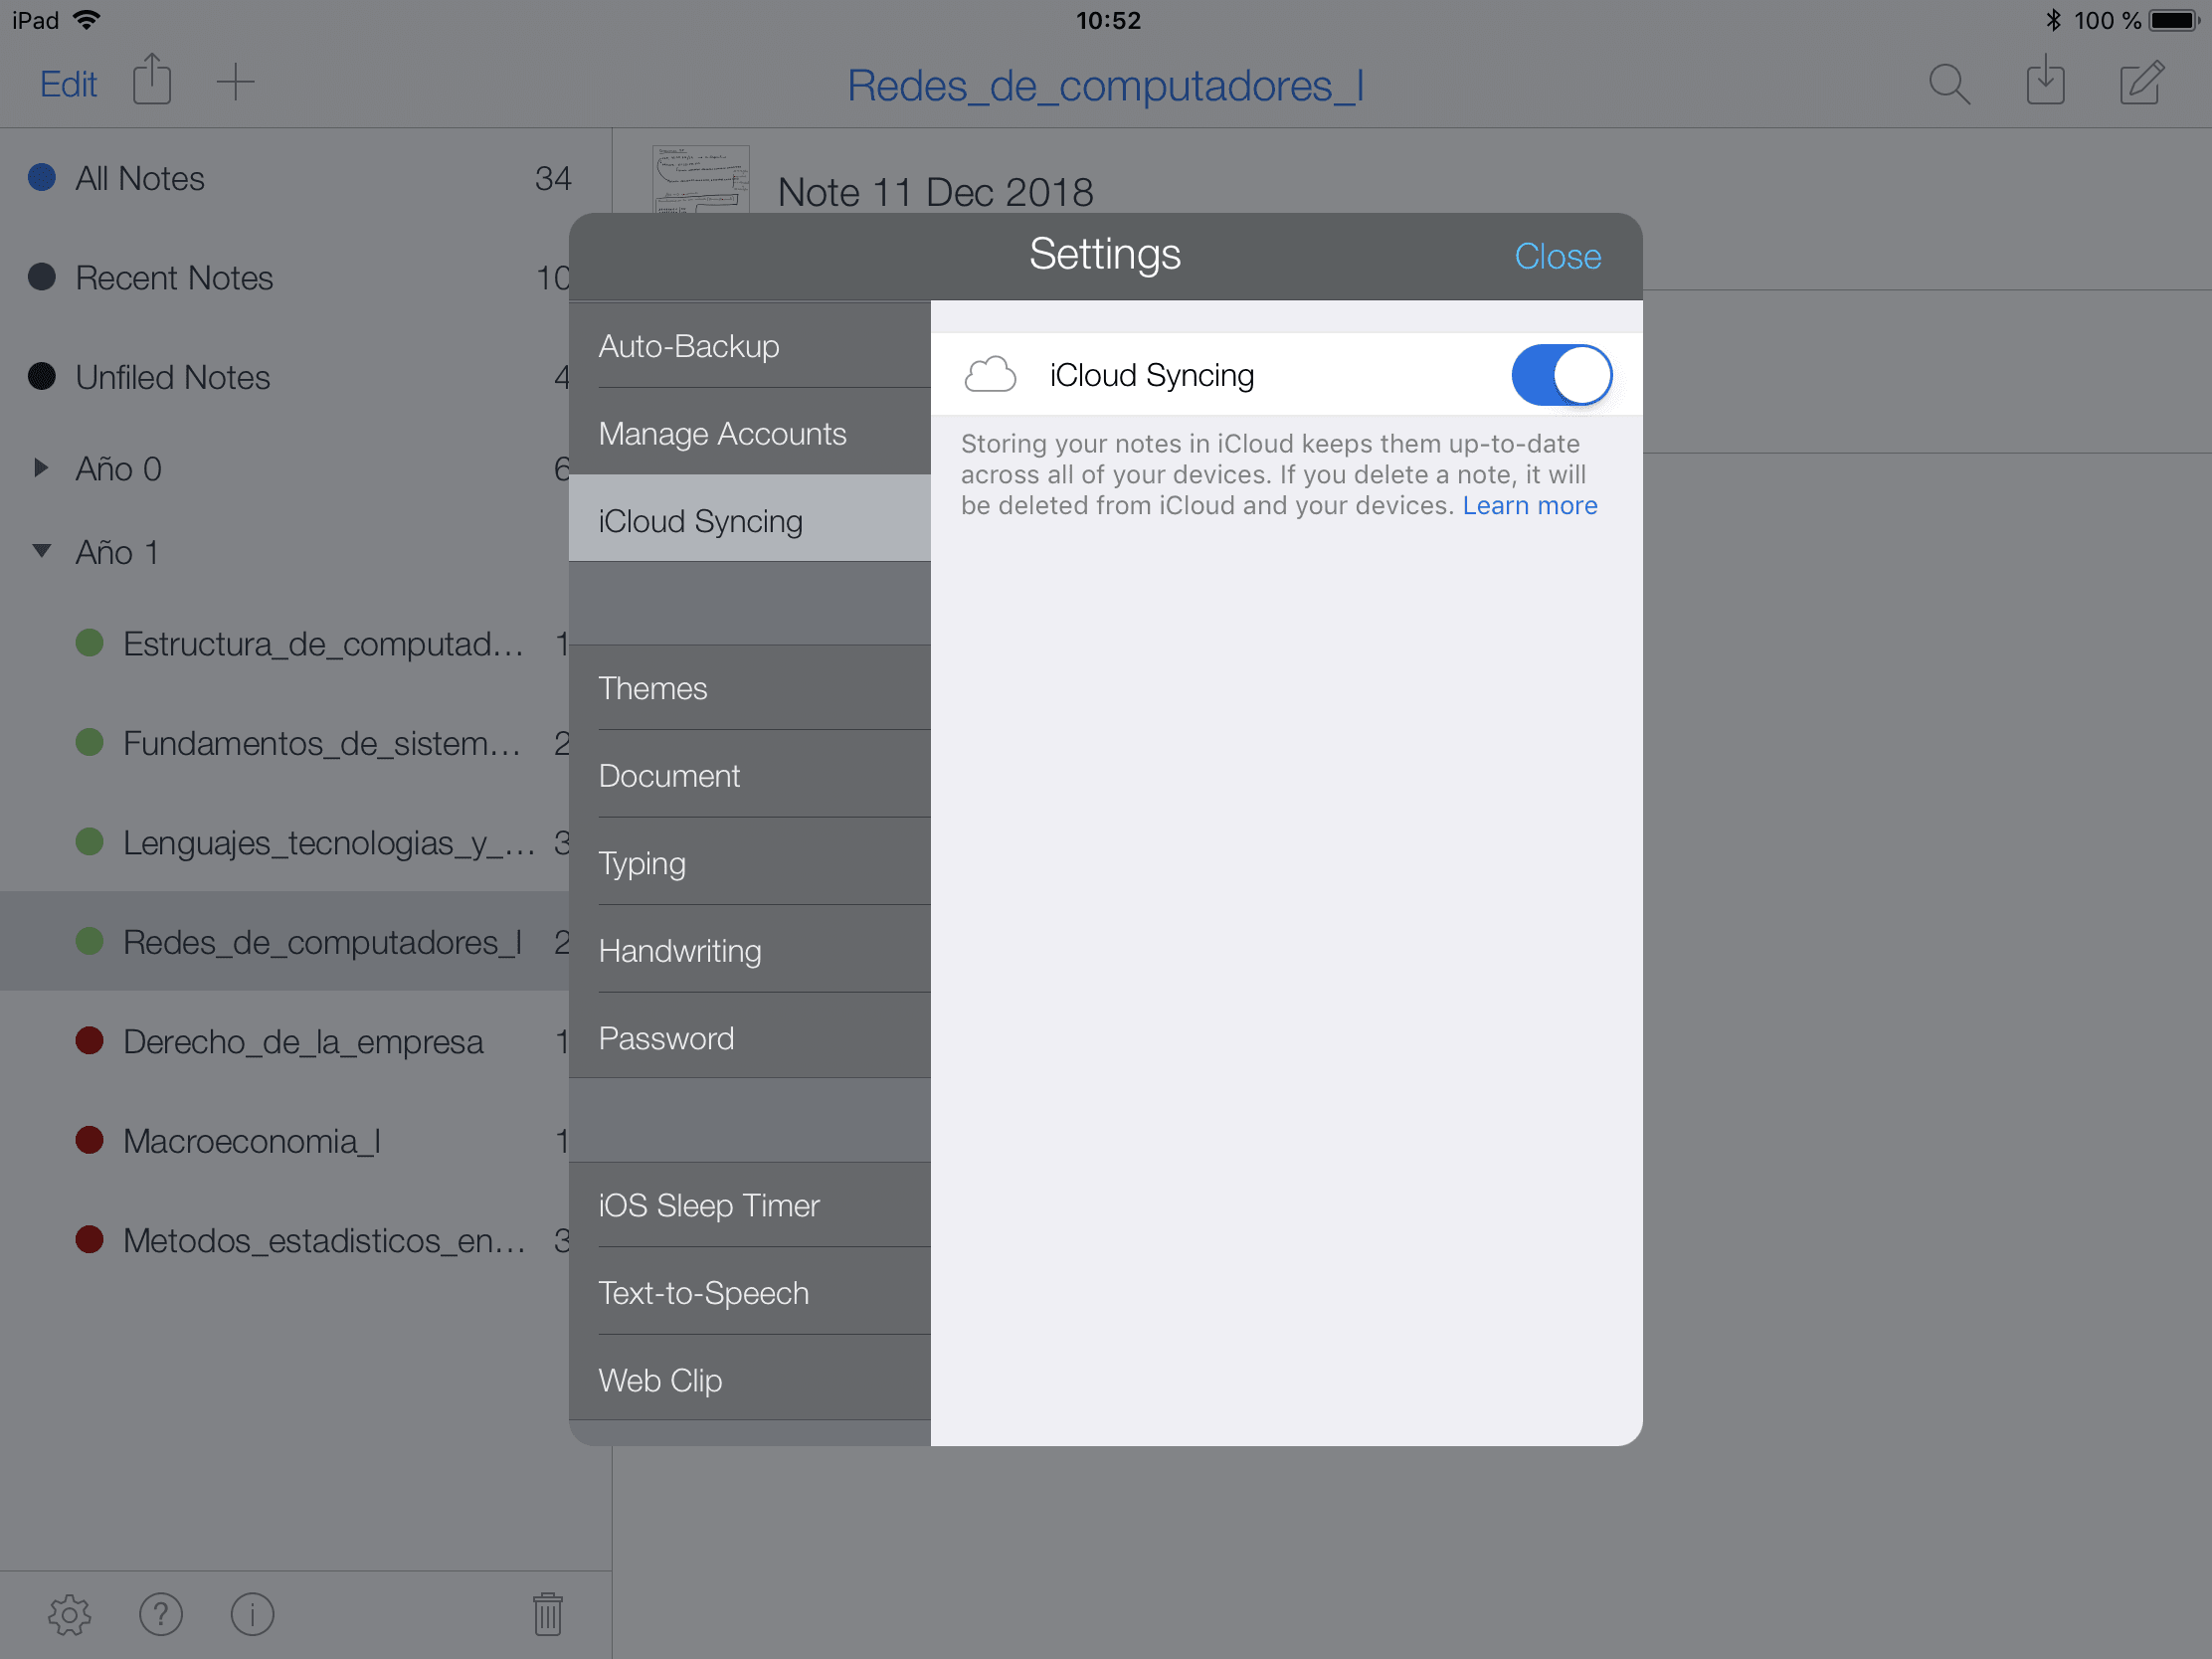Open the Note 11 Dec 2018 thumbnail
Viewport: 2212px width, 1659px height.
[x=700, y=180]
